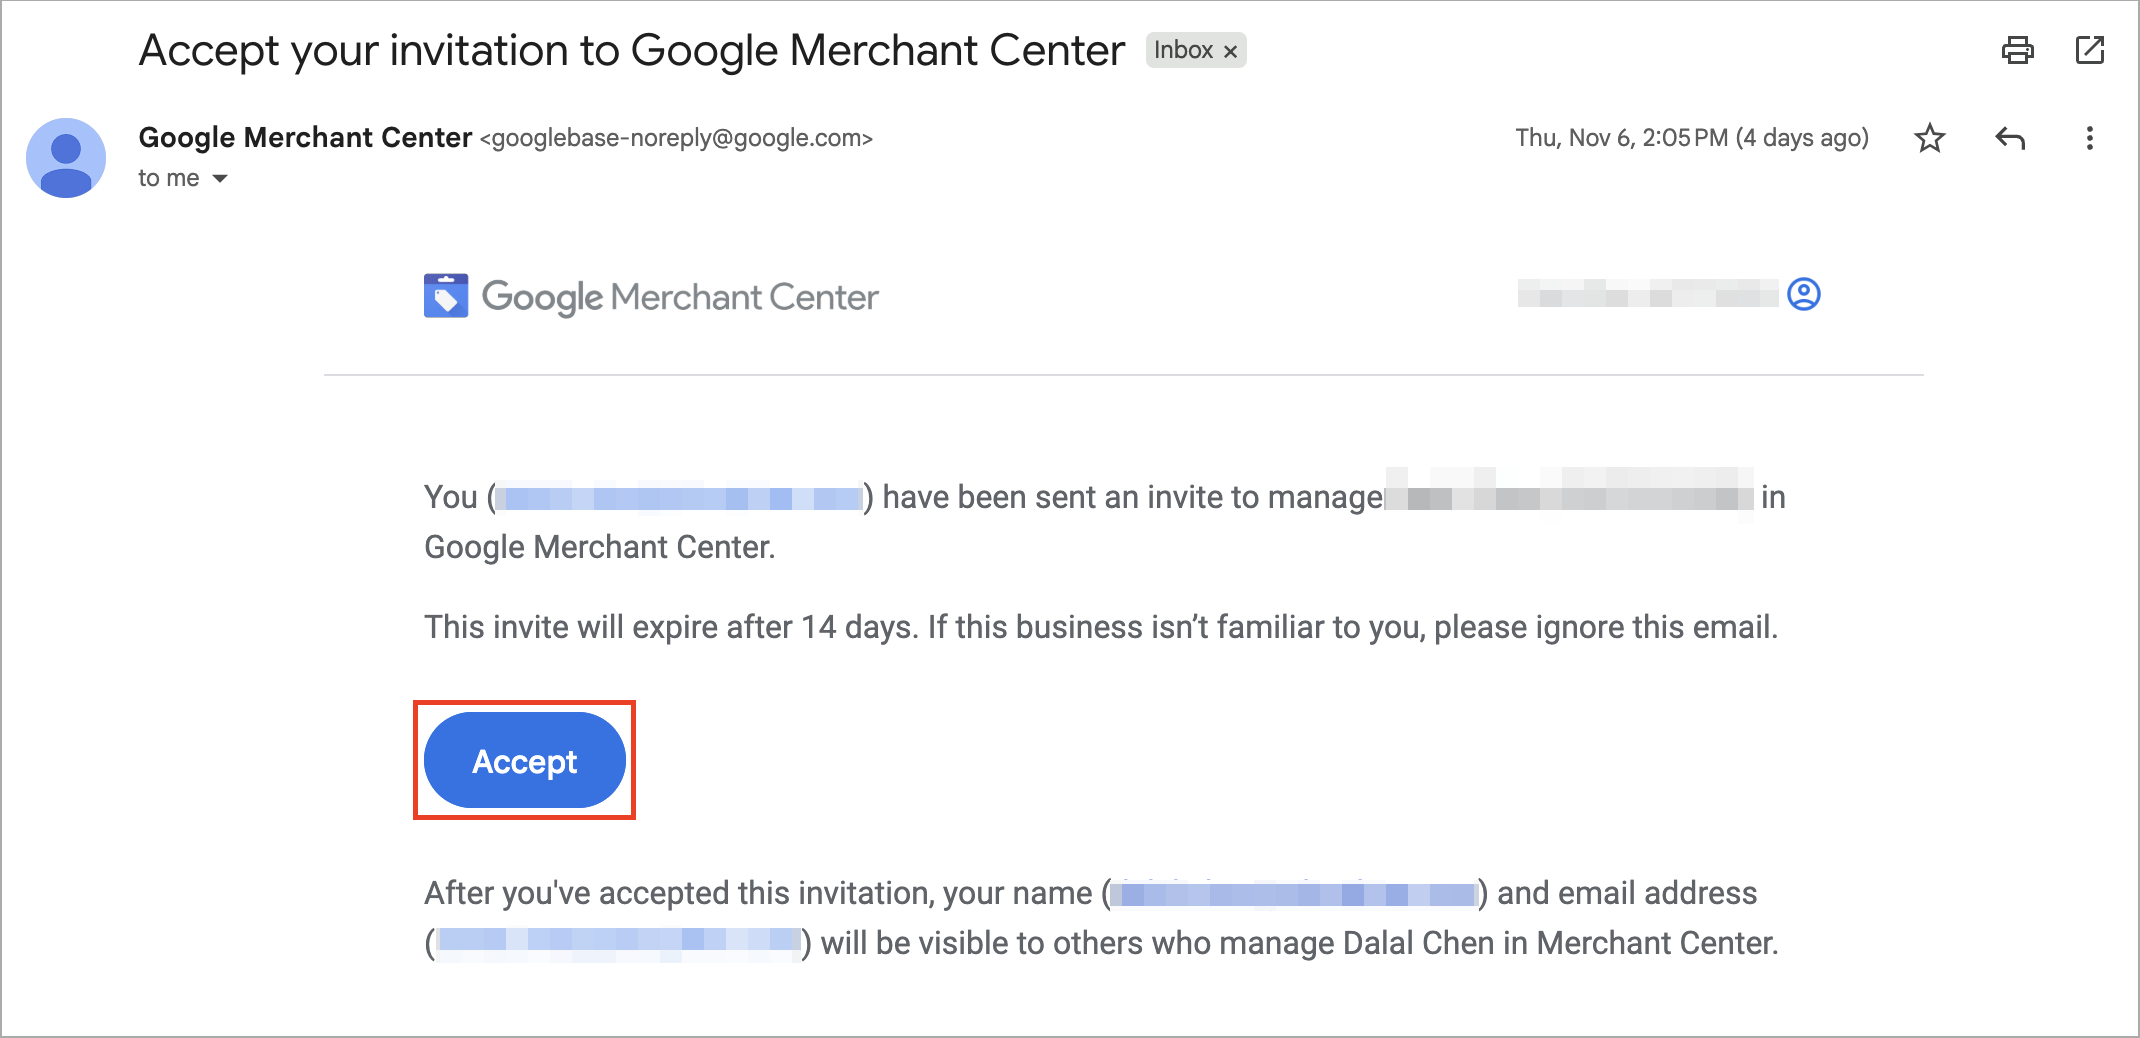2140x1038 pixels.
Task: Click the blue account circle icon
Action: pos(1804,294)
